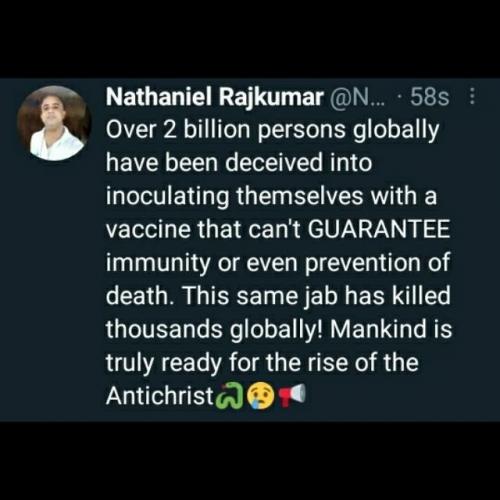This screenshot has height=500, width=500.
Task: Open the Nathaniel Rajkumar display name
Action: click(215, 97)
